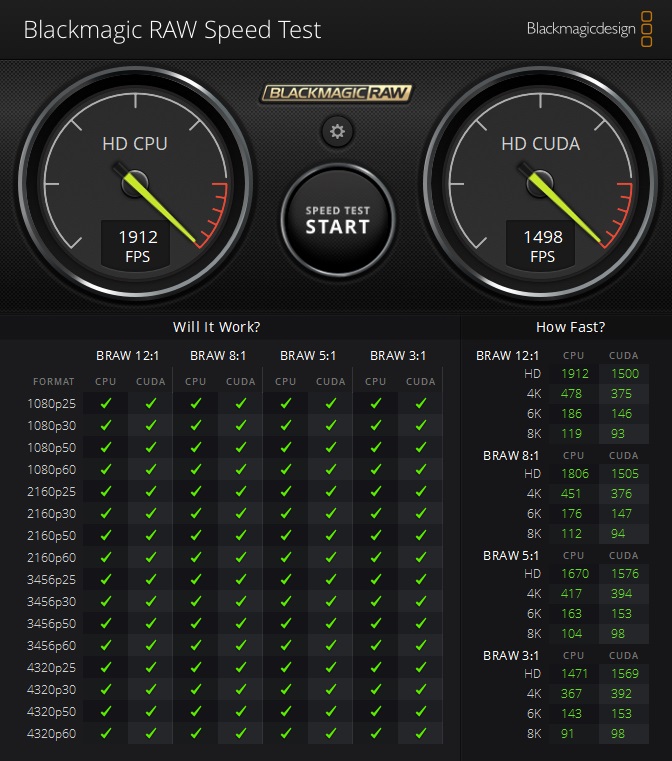Click the 1080p25 format row label

point(51,403)
